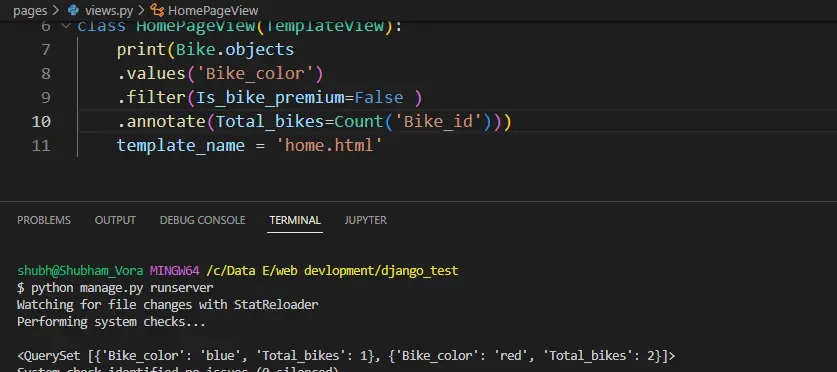Viewport: 837px width, 372px height.
Task: Switch to the PROBLEMS panel tab
Action: (44, 220)
